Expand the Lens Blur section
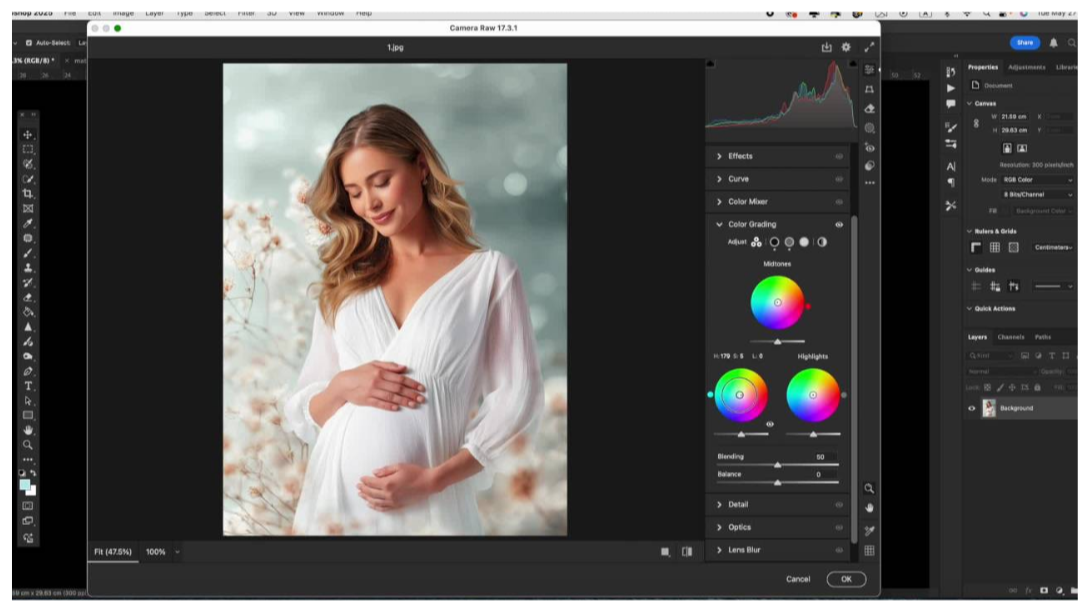Image resolution: width=1090 pixels, height=613 pixels. (x=743, y=550)
